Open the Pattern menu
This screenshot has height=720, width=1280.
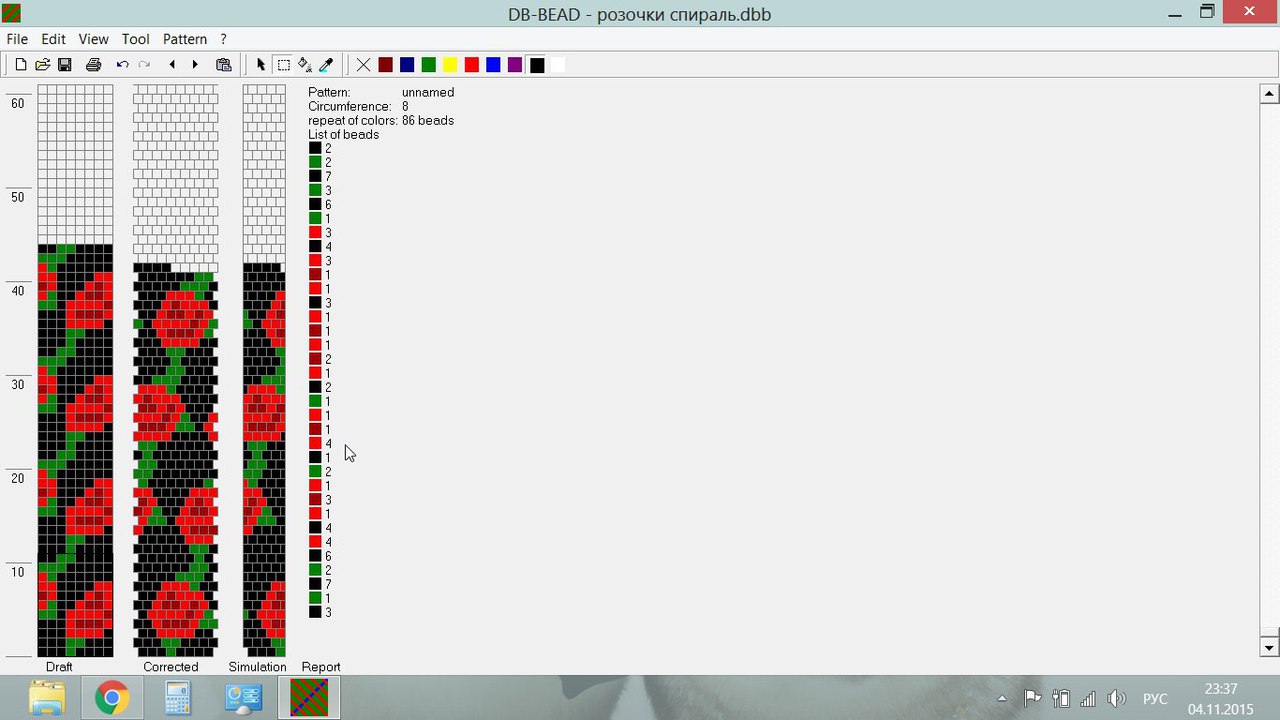point(185,39)
